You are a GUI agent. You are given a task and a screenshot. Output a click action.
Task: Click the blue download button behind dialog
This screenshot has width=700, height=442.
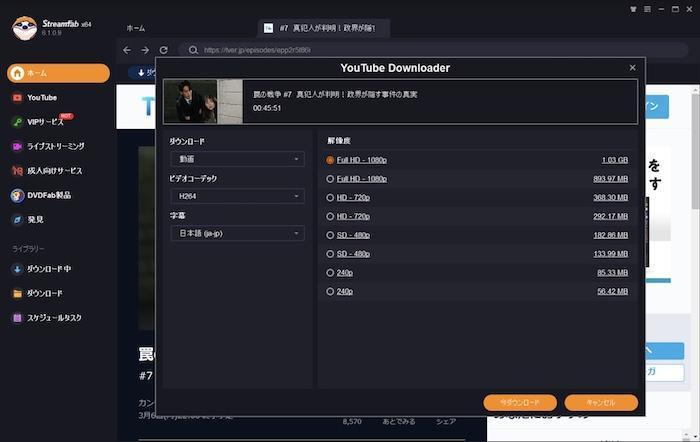pyautogui.click(x=143, y=72)
